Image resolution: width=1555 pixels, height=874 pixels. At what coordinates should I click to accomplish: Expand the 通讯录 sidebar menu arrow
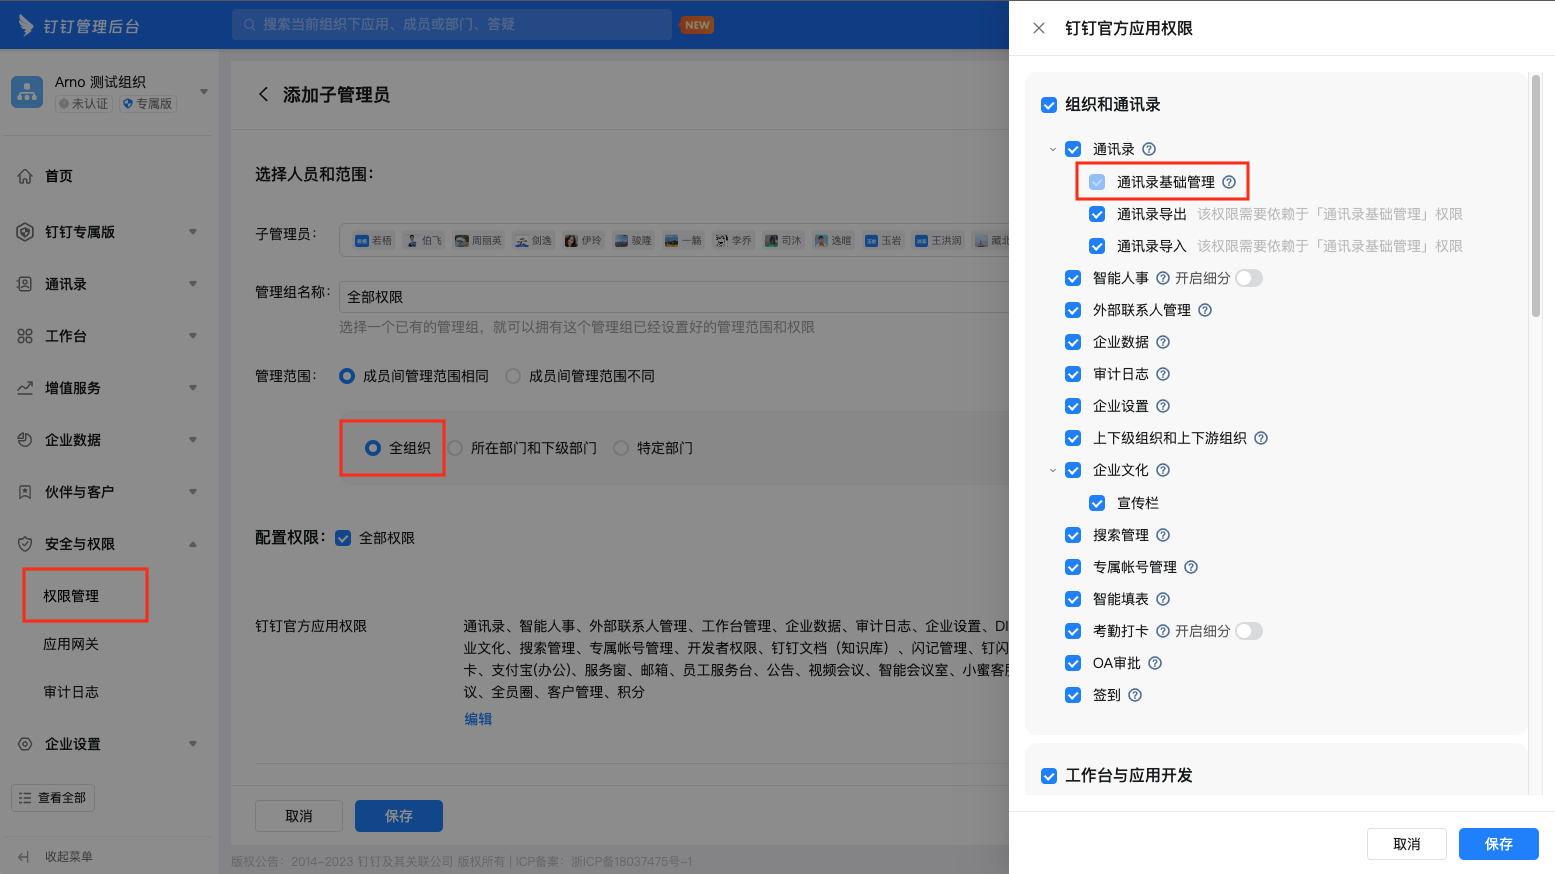pyautogui.click(x=193, y=284)
